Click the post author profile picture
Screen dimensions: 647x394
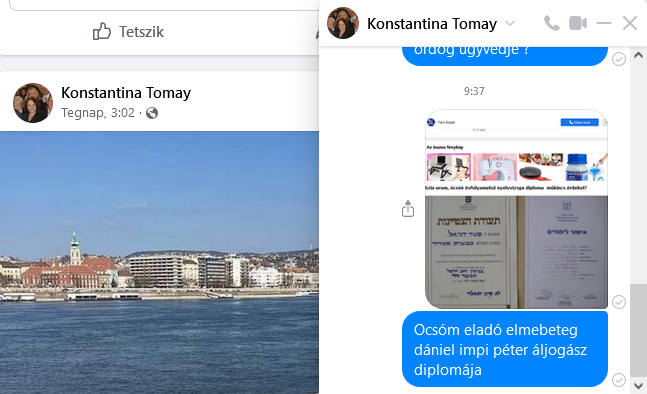(33, 103)
